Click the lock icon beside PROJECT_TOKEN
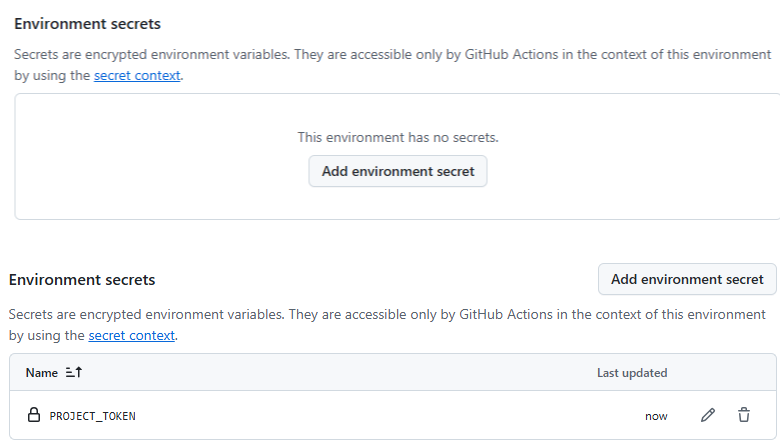Viewport: 780px width, 448px height. point(33,415)
